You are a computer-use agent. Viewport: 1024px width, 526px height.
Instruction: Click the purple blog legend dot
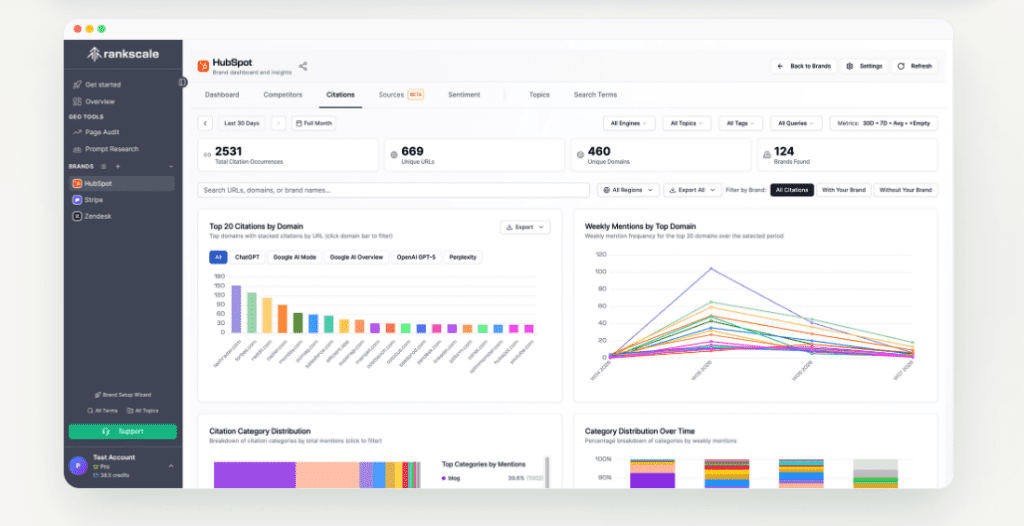(x=444, y=478)
